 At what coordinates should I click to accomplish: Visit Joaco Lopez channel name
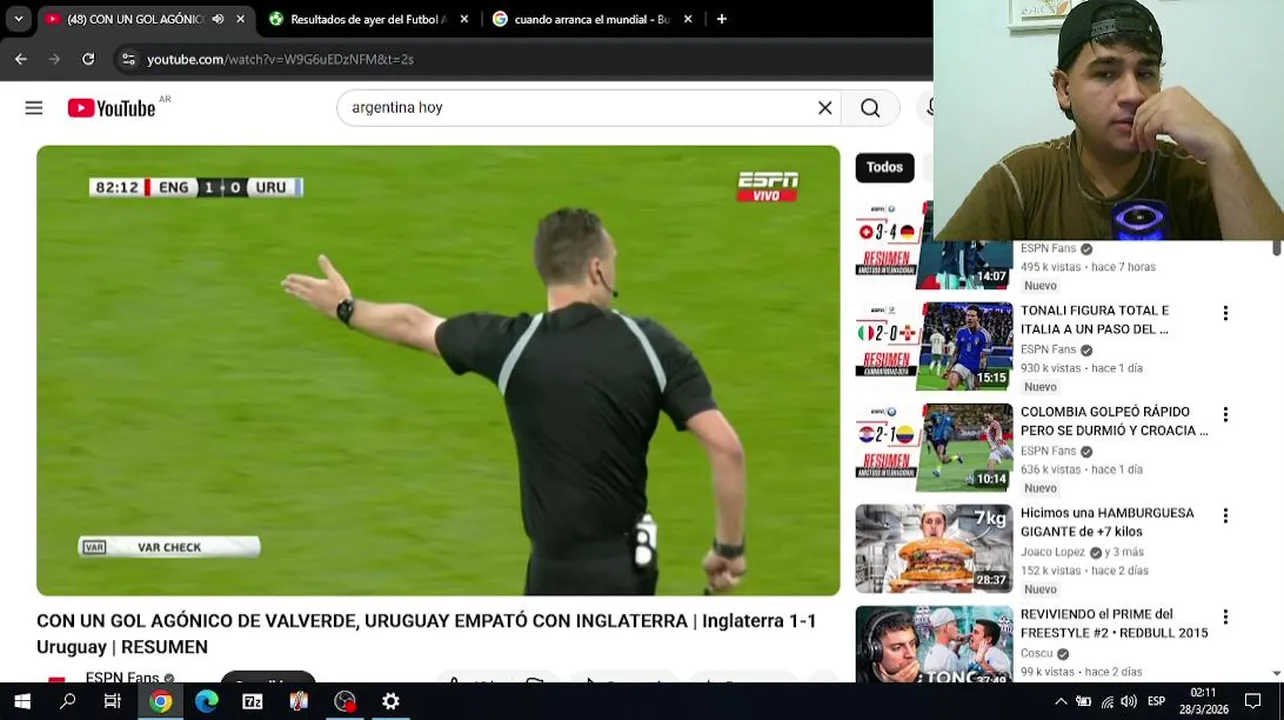point(1052,552)
